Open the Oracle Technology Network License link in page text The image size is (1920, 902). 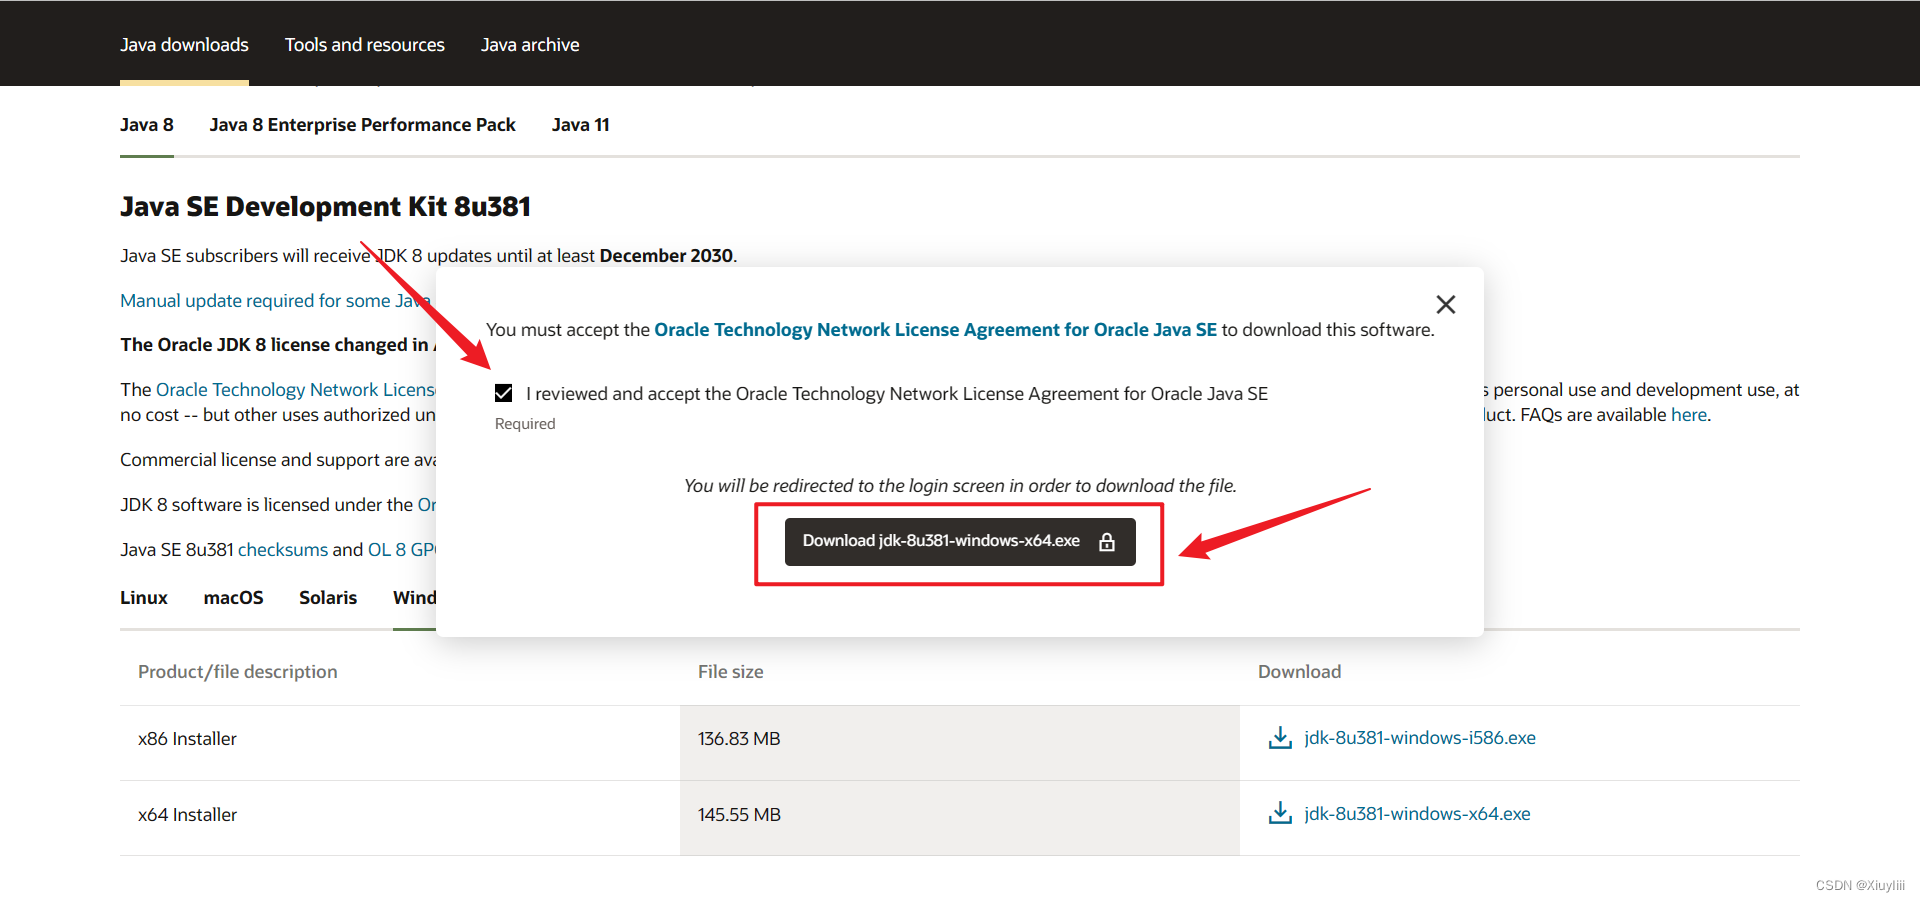[296, 390]
